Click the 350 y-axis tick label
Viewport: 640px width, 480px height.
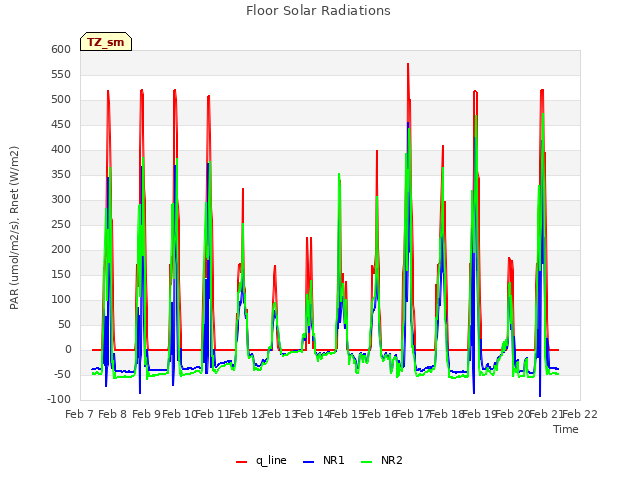click(61, 174)
